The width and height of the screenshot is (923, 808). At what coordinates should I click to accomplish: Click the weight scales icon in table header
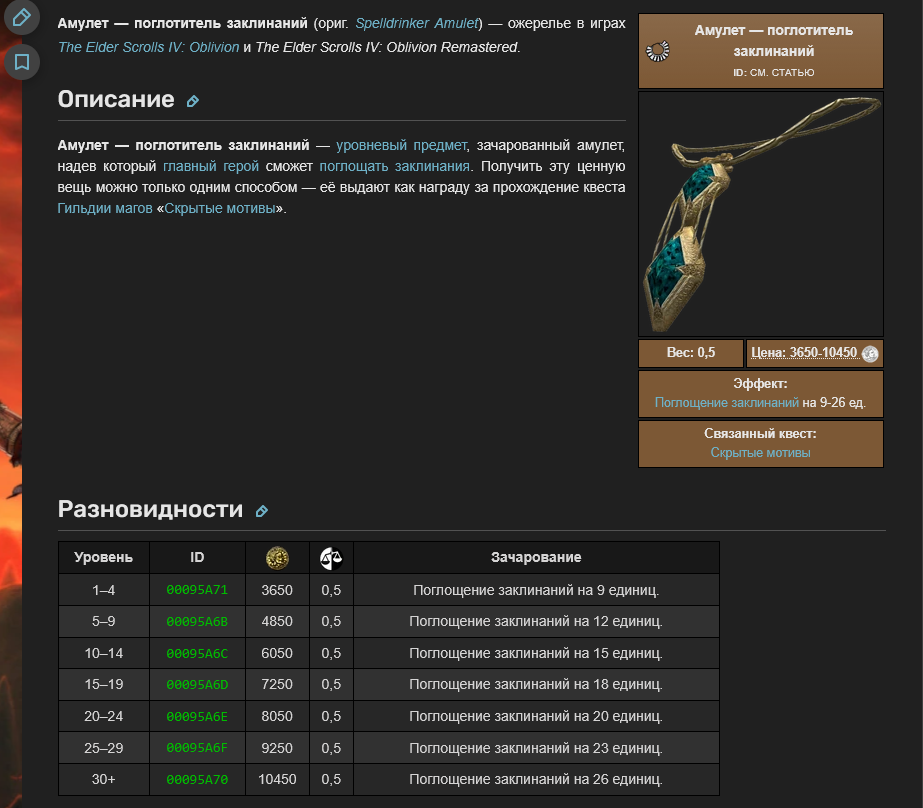pyautogui.click(x=331, y=558)
